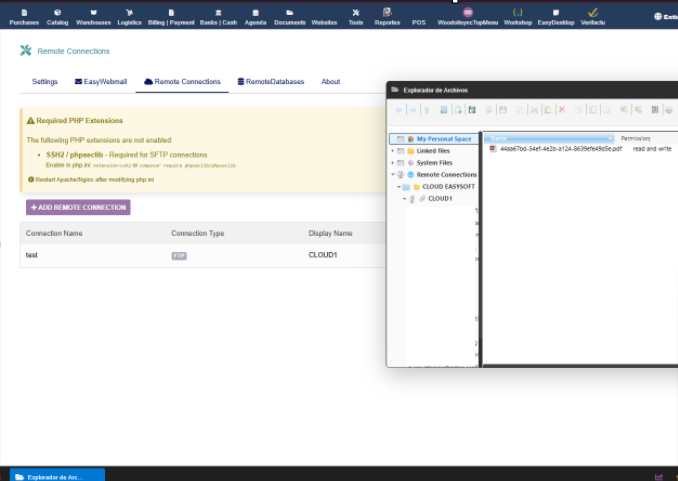Viewport: 678px width, 481px height.
Task: Click the up-one-level arrow in explorer toolbar
Action: (x=427, y=110)
